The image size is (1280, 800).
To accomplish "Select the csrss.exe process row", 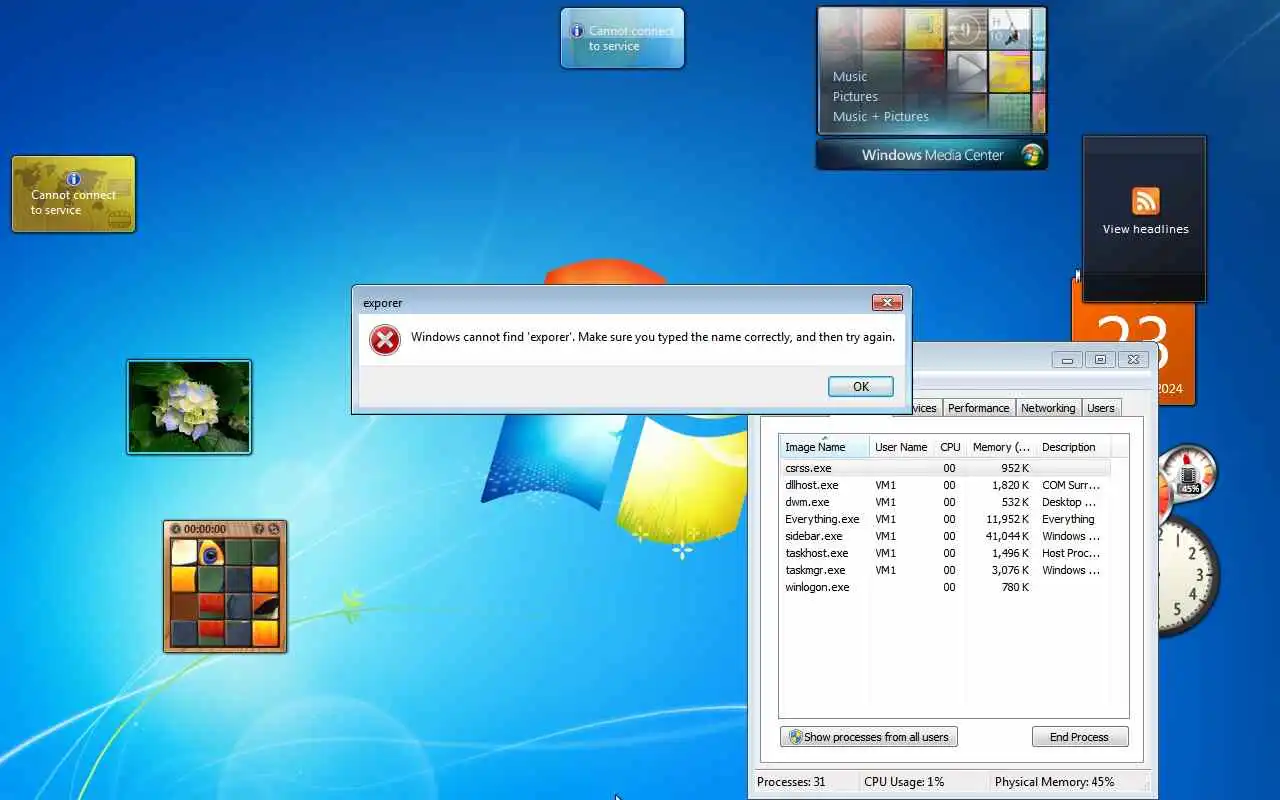I will point(944,468).
